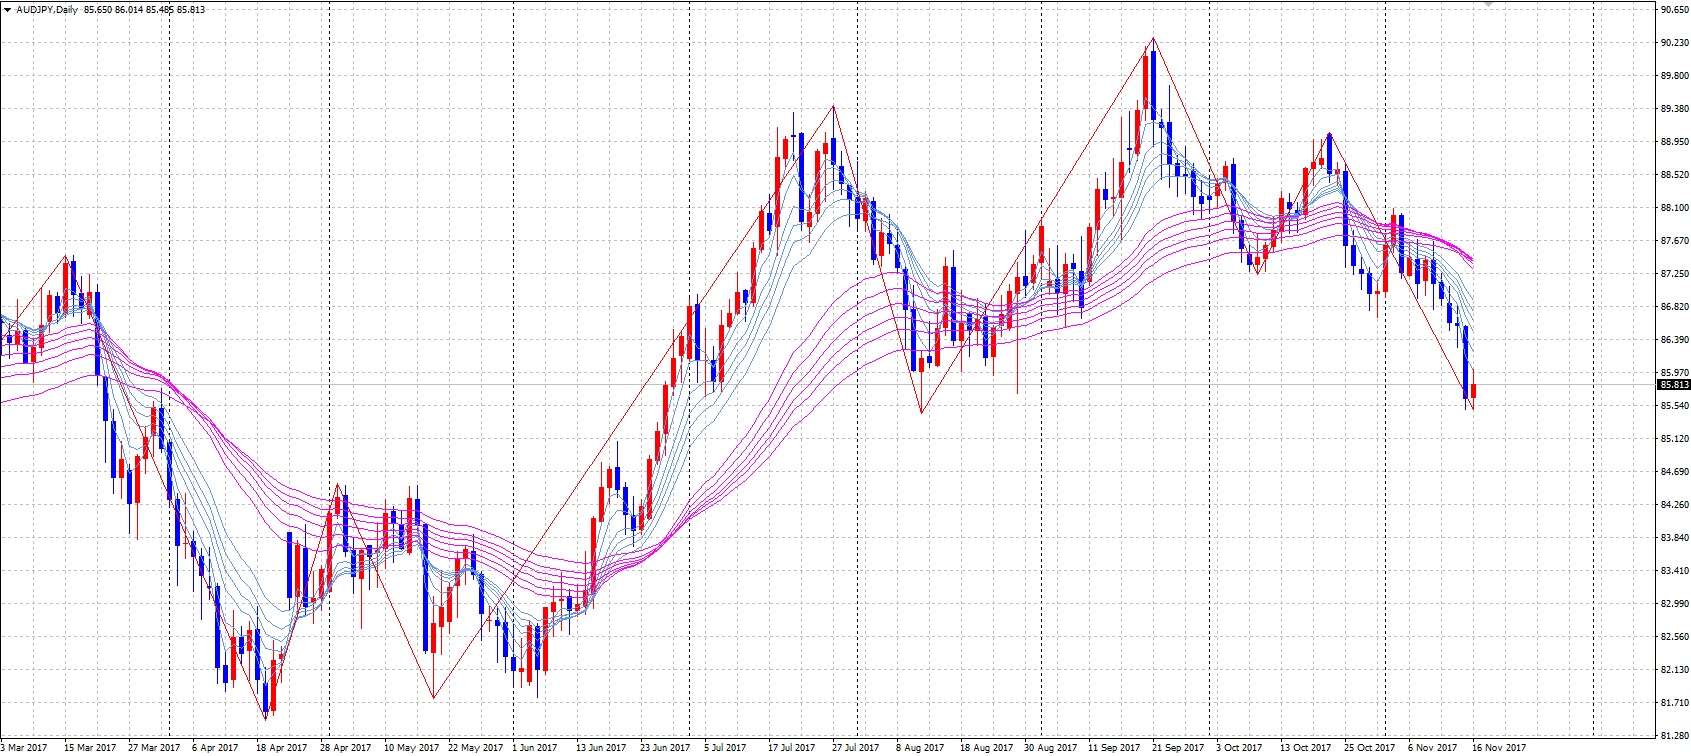Click the 6 Nov 2017 date label

coord(1433,748)
